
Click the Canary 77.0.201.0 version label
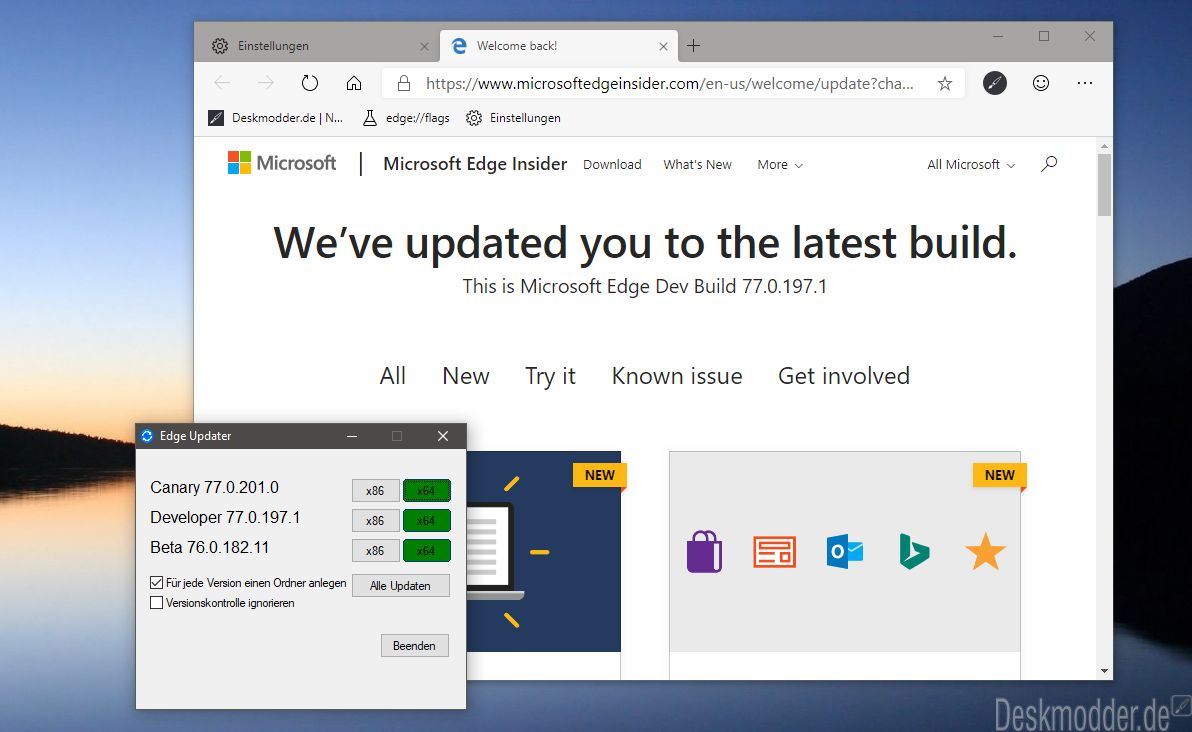[214, 487]
